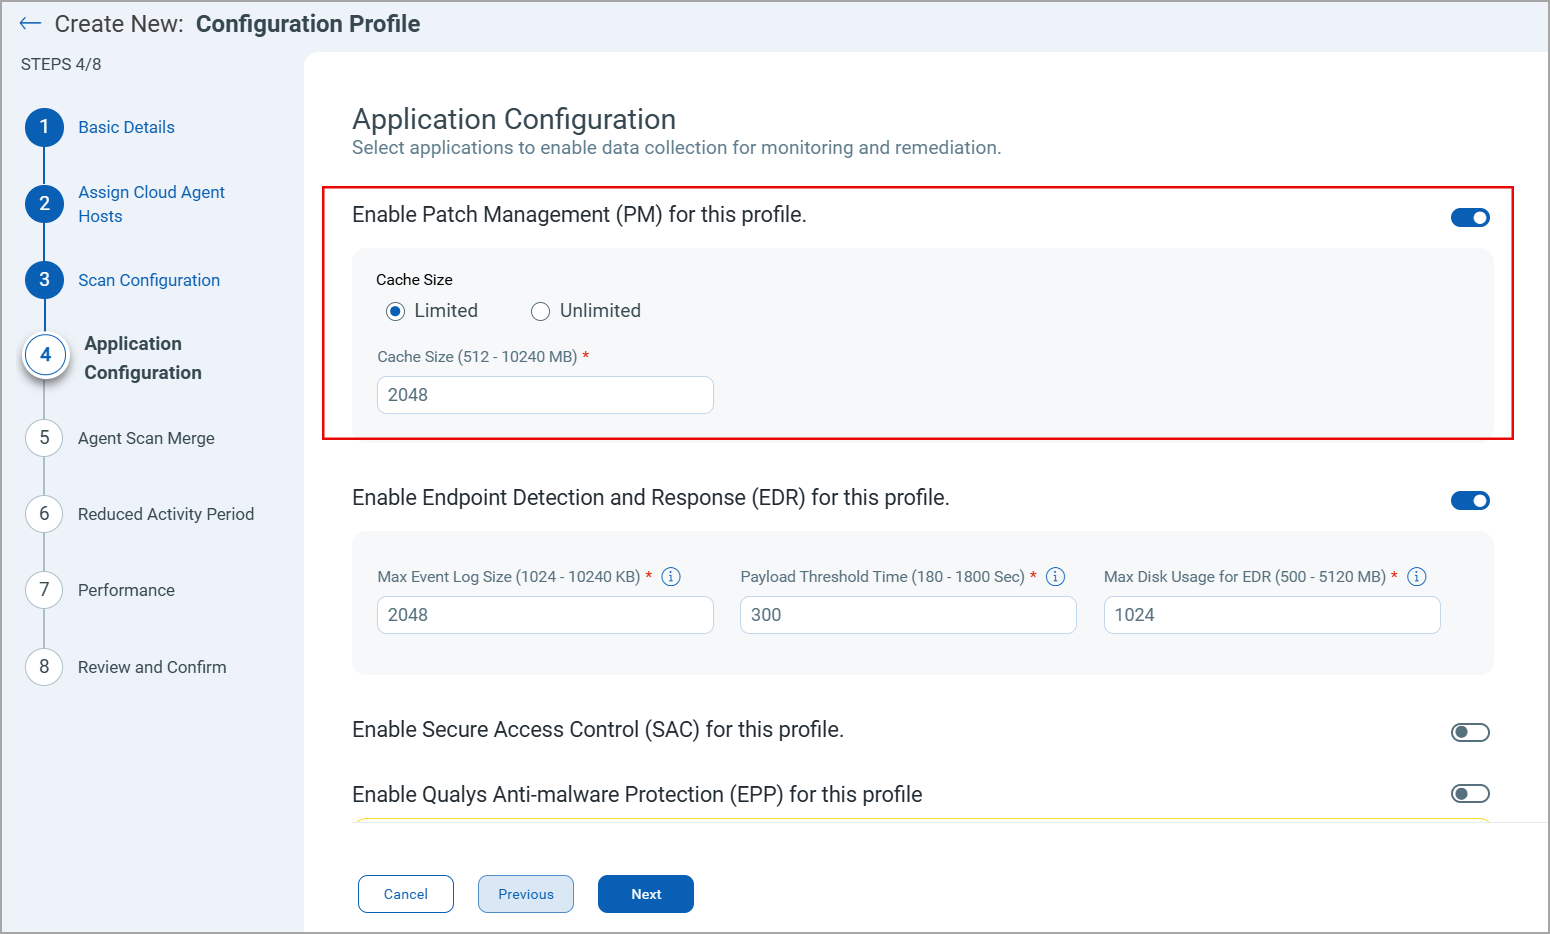Disable Patch Management for this profile

point(1470,217)
